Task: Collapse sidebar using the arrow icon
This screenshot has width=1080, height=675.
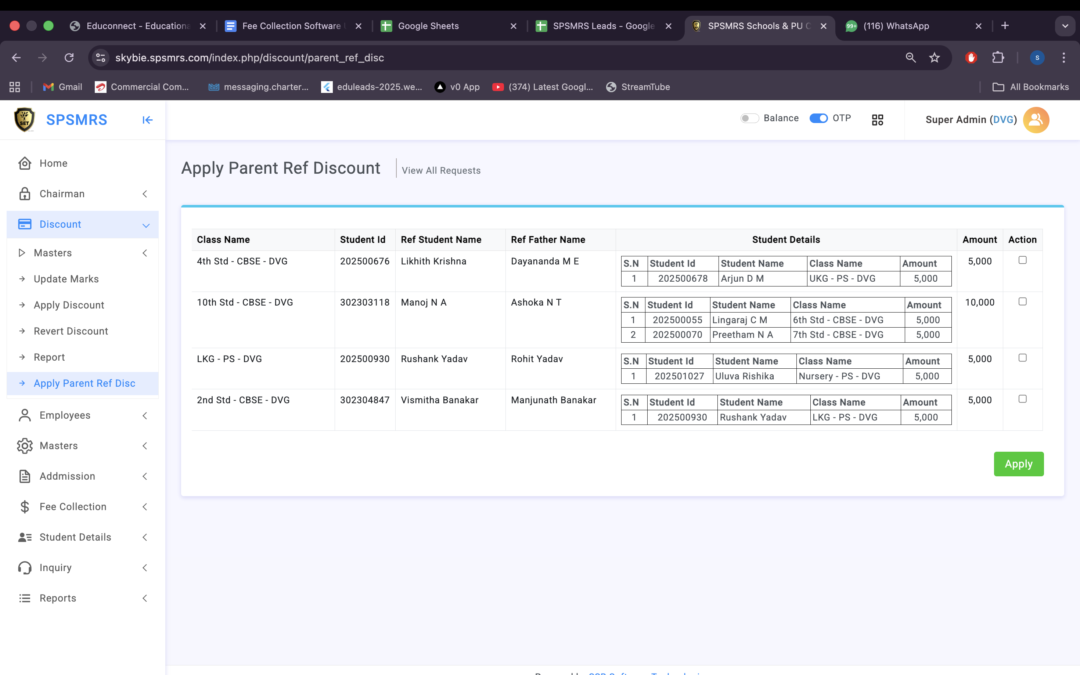Action: click(147, 120)
